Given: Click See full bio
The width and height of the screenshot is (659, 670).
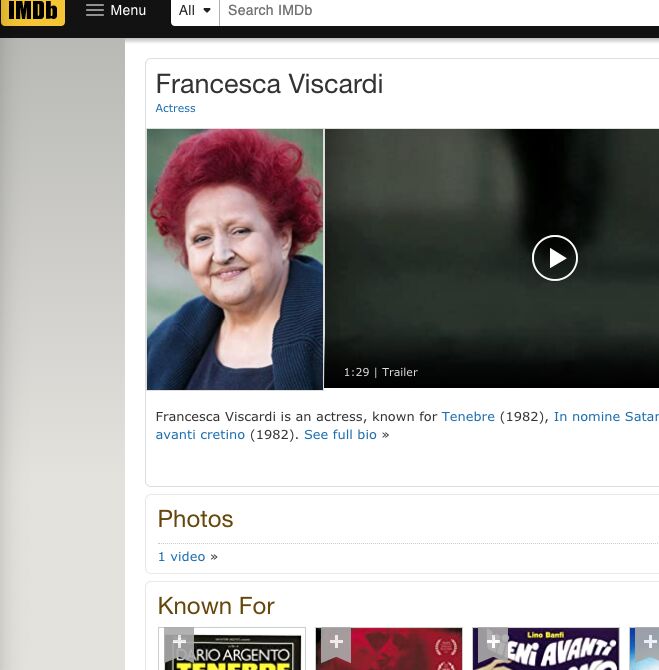Looking at the screenshot, I should (340, 435).
